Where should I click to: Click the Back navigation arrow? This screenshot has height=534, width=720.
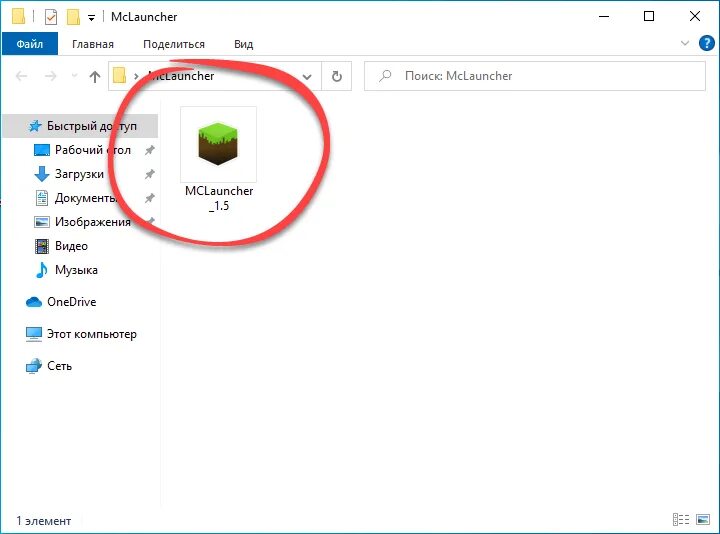(21, 76)
